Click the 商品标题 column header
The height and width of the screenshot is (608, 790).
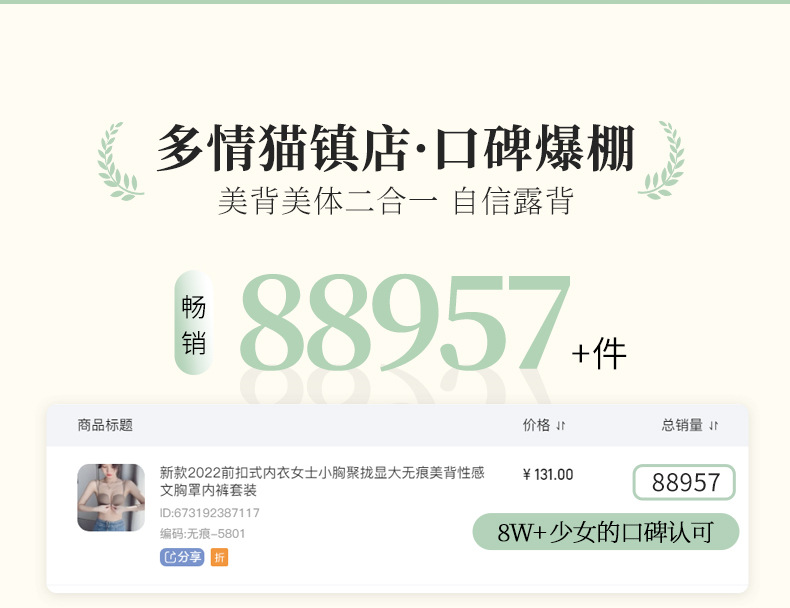105,425
